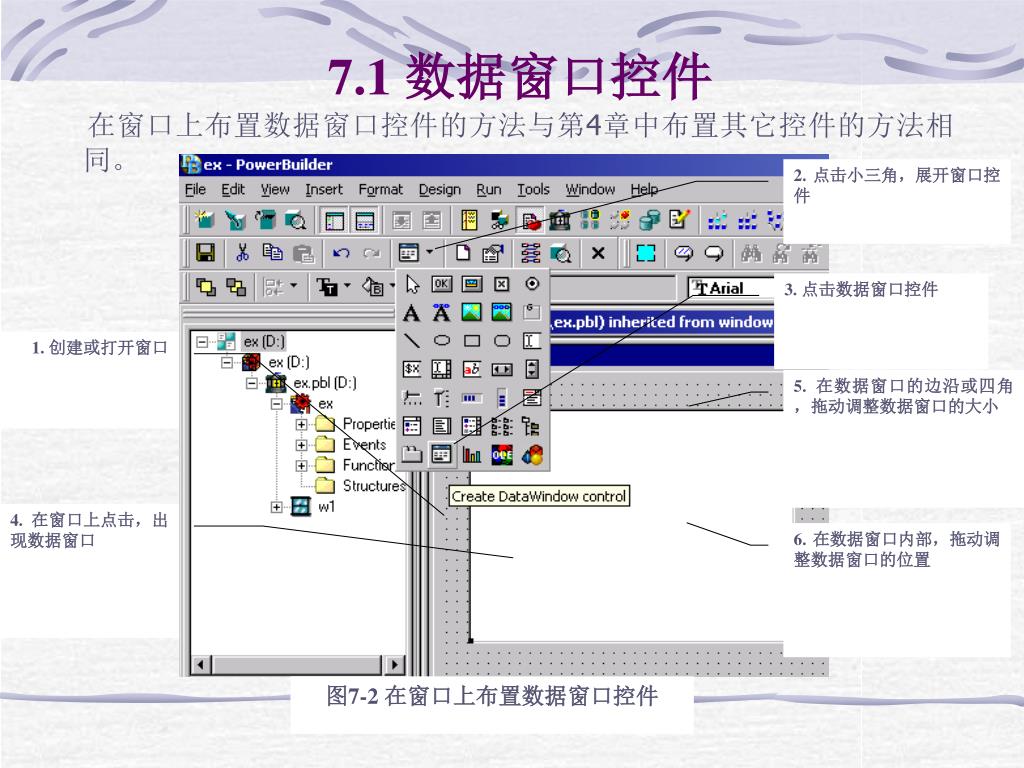The height and width of the screenshot is (768, 1024).
Task: Expand the Properties folder
Action: point(301,424)
